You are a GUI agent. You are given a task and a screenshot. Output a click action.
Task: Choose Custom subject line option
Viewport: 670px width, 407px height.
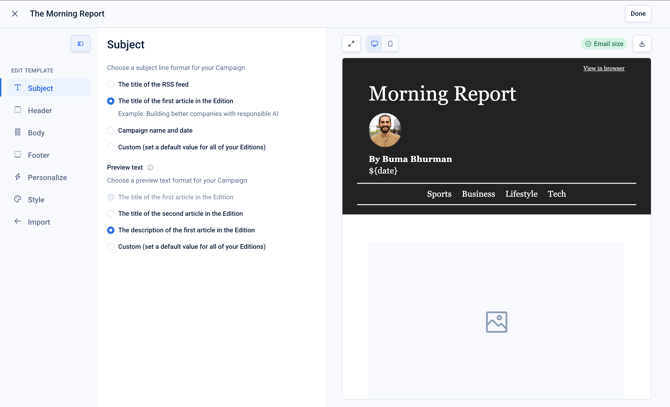point(186,147)
